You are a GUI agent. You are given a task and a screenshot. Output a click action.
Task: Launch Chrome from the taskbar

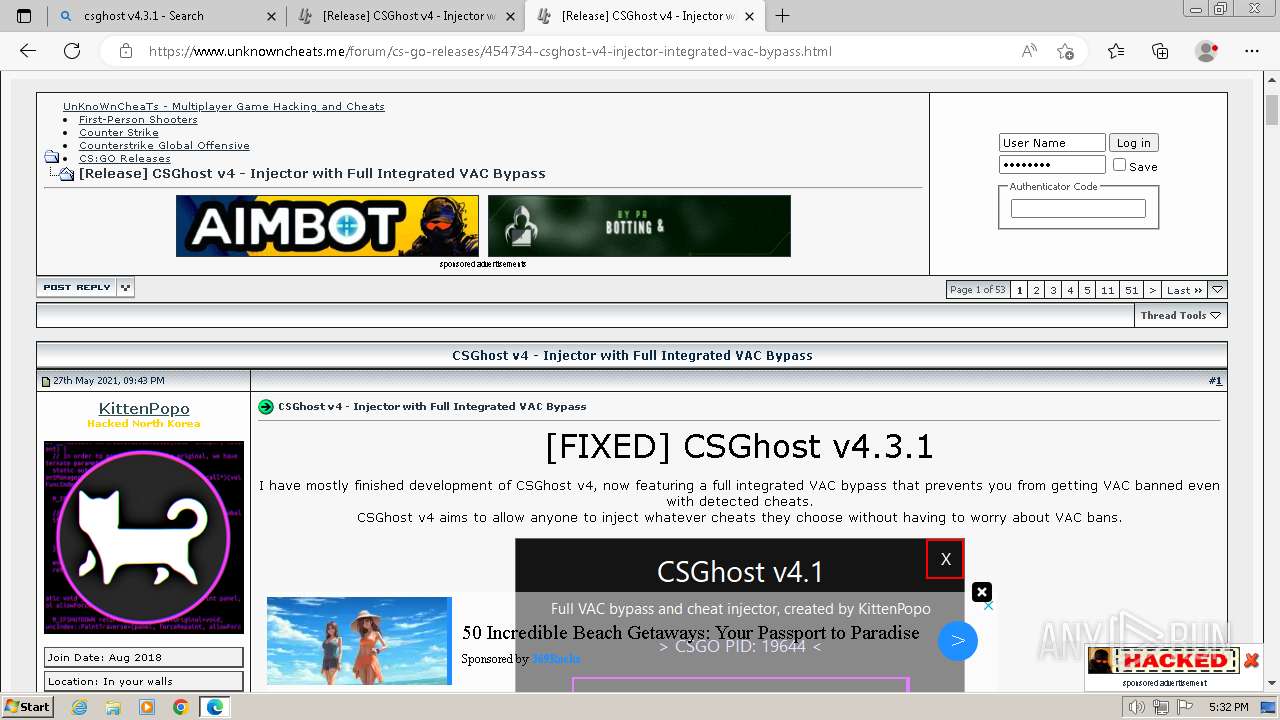tap(180, 707)
